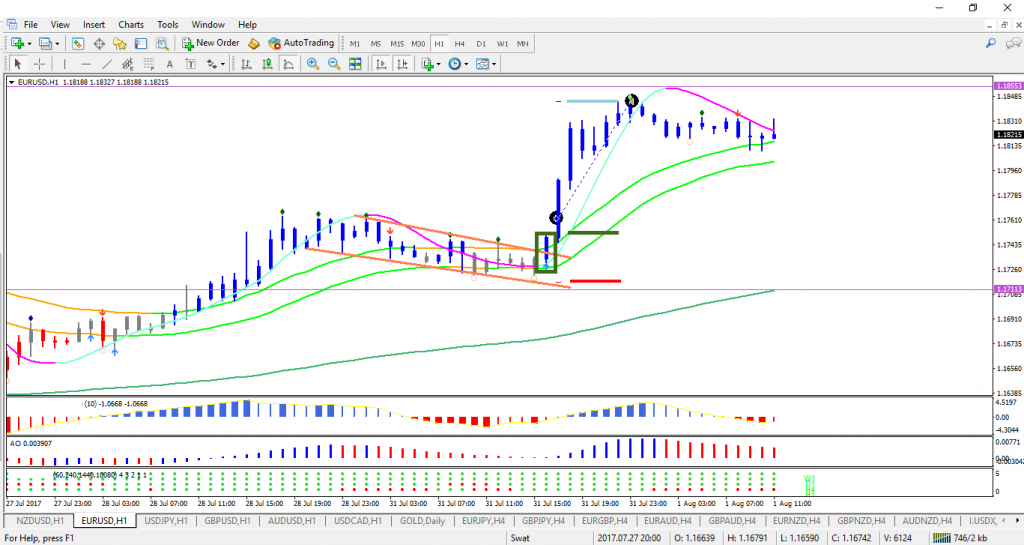Open the chat bubbles icon
Screen dimensions: 1024x545
coord(1014,43)
